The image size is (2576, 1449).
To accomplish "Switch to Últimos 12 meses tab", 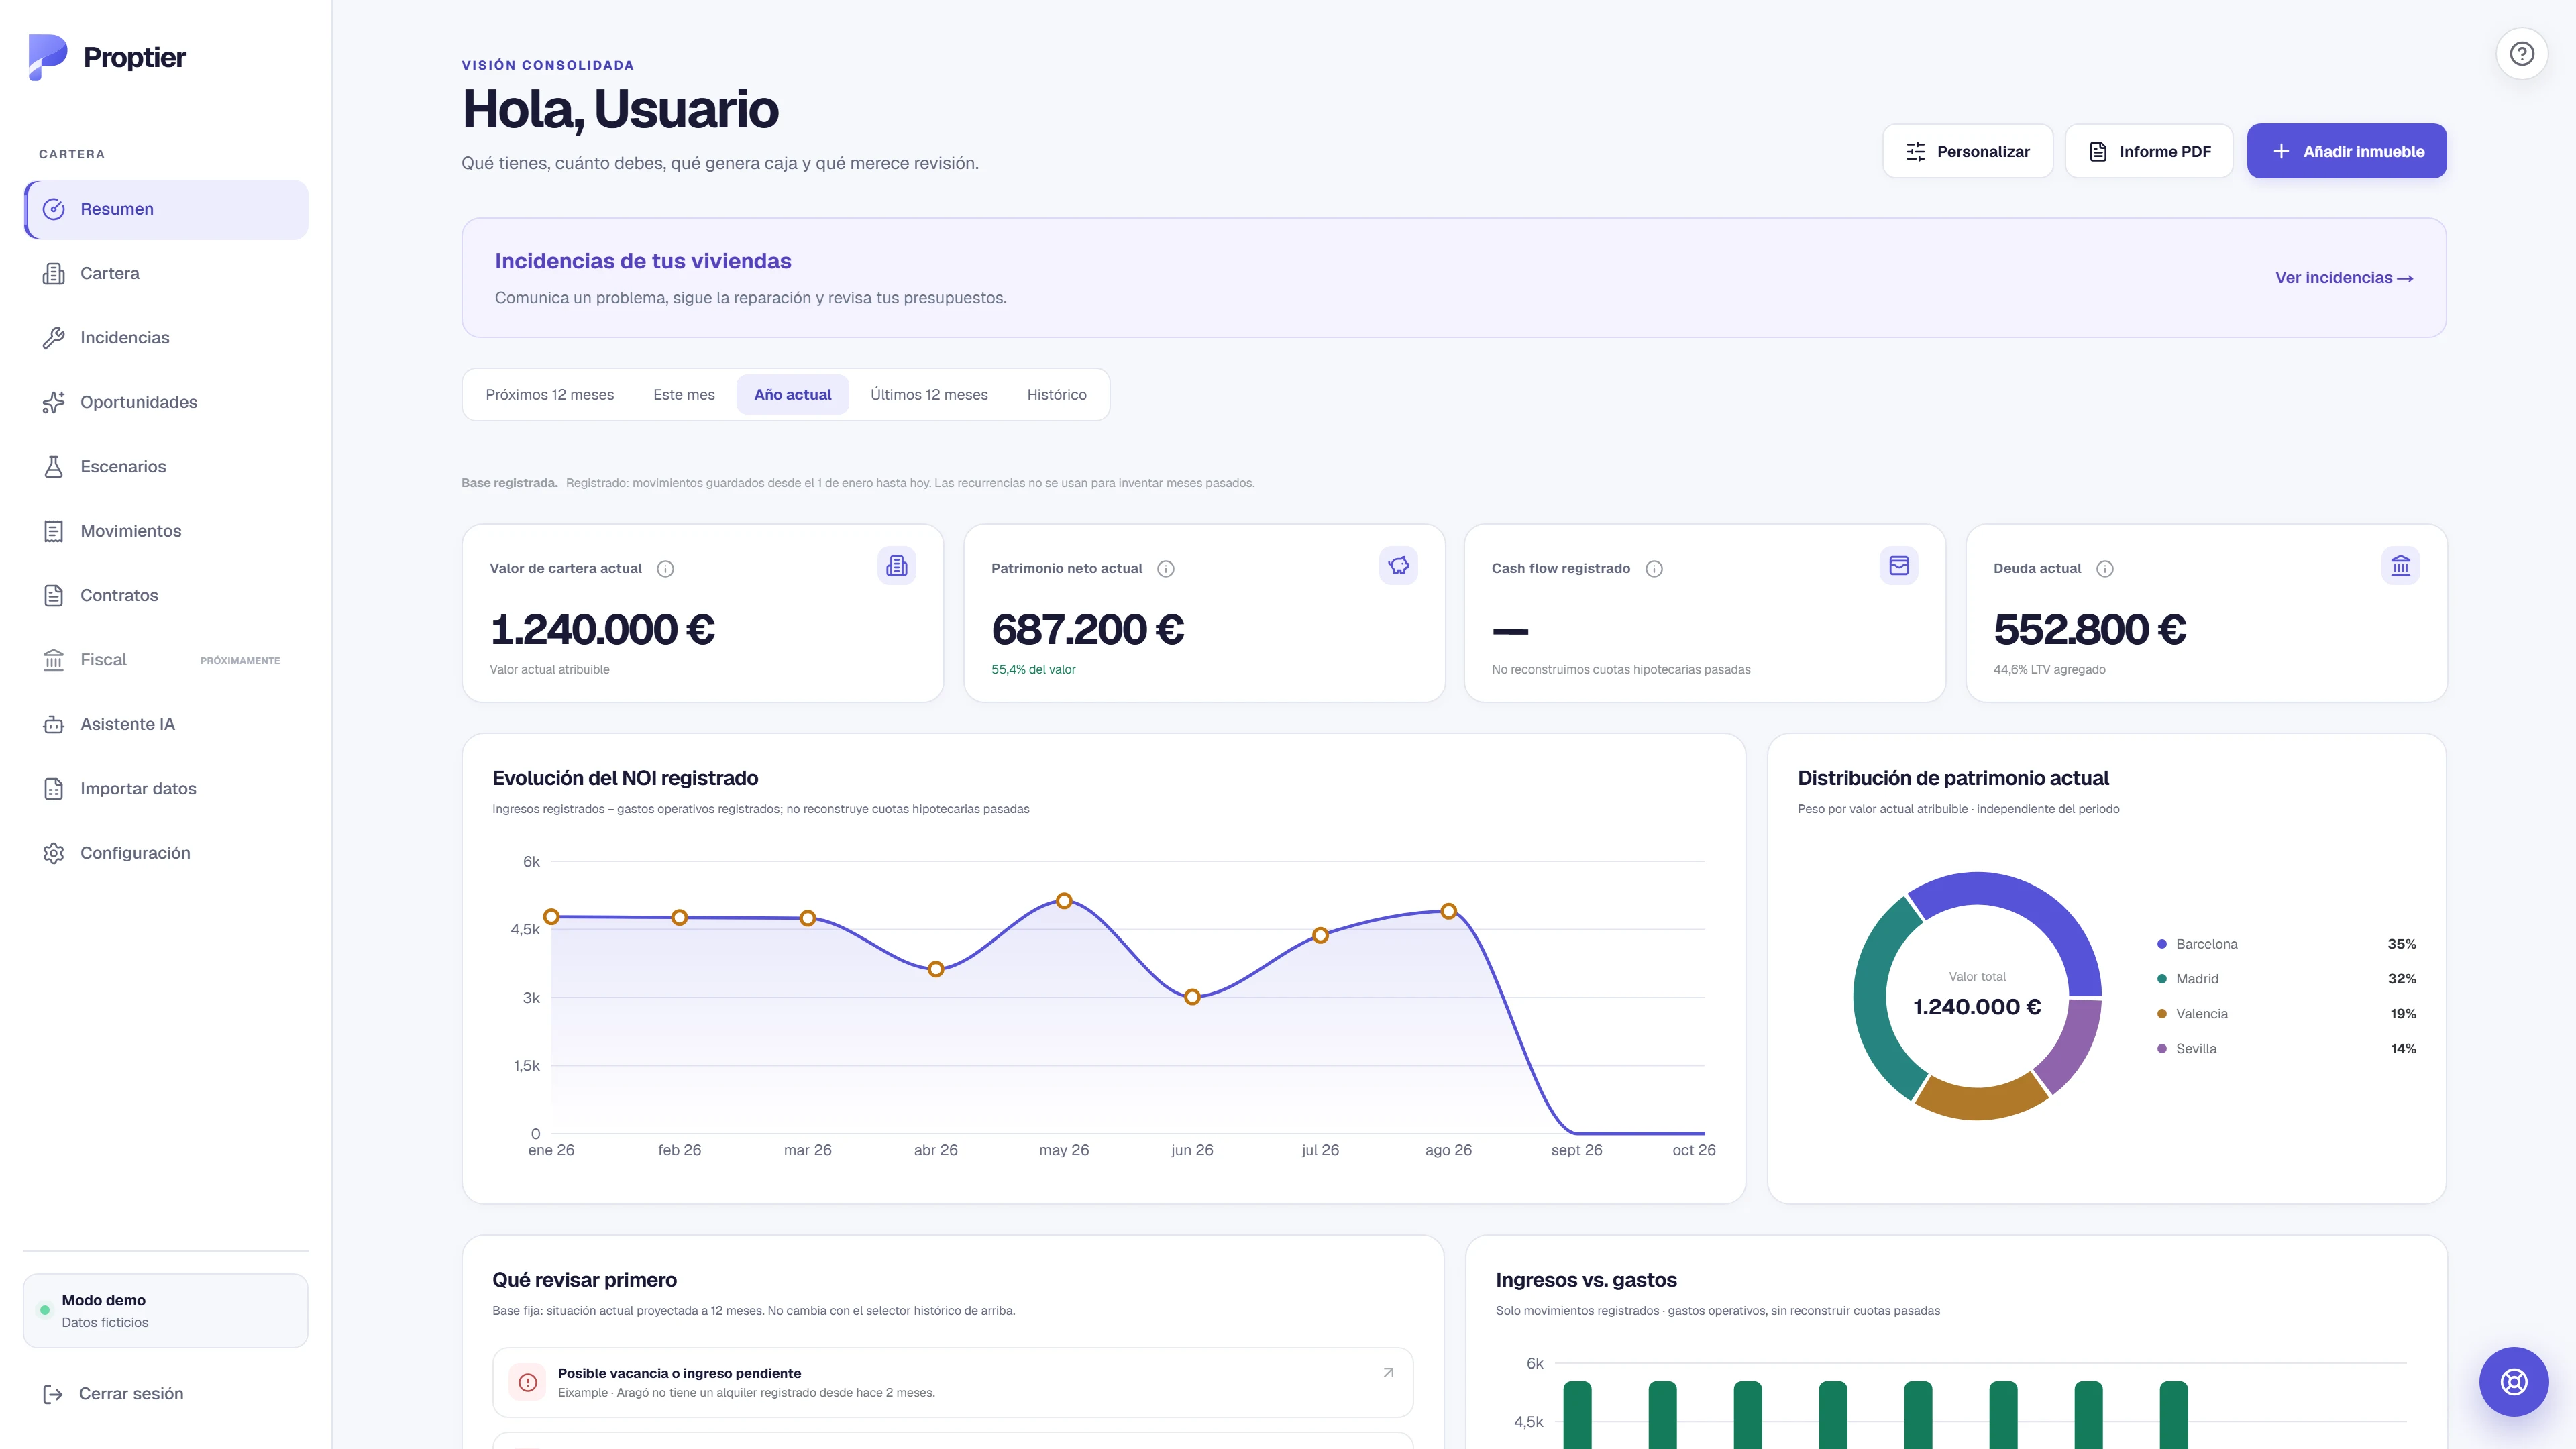I will [929, 395].
